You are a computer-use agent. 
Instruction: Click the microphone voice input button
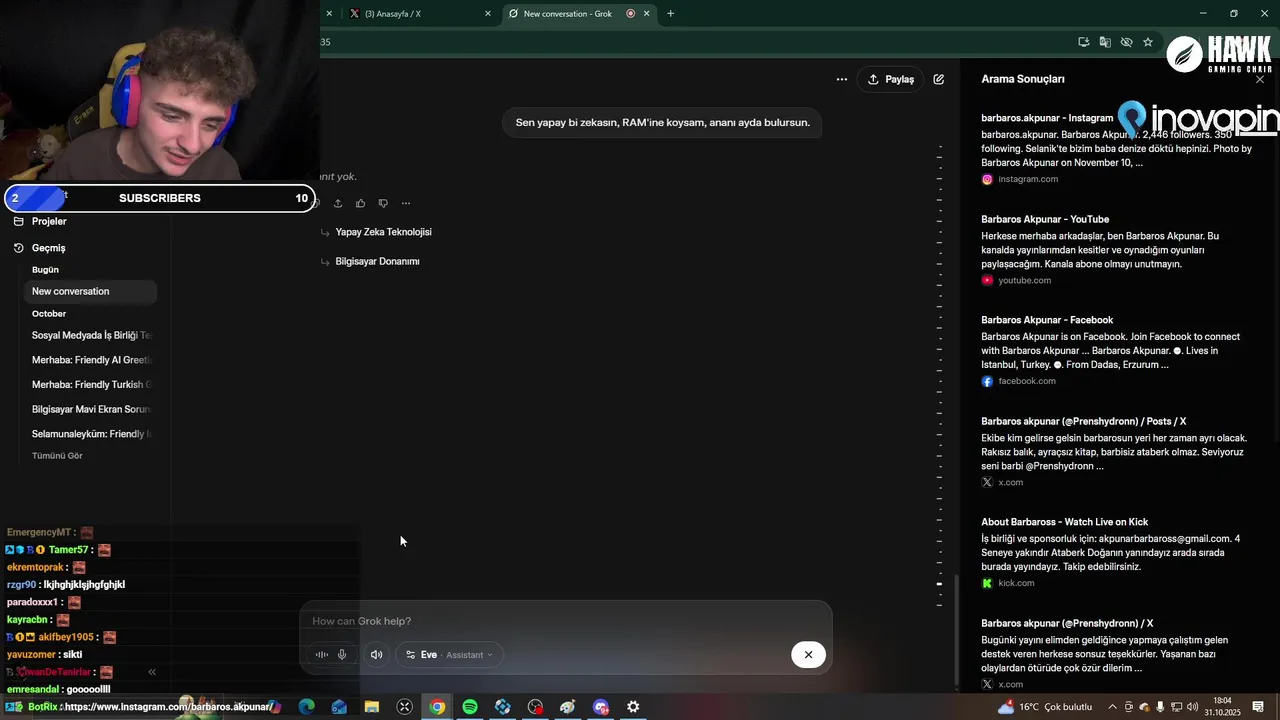pos(342,655)
